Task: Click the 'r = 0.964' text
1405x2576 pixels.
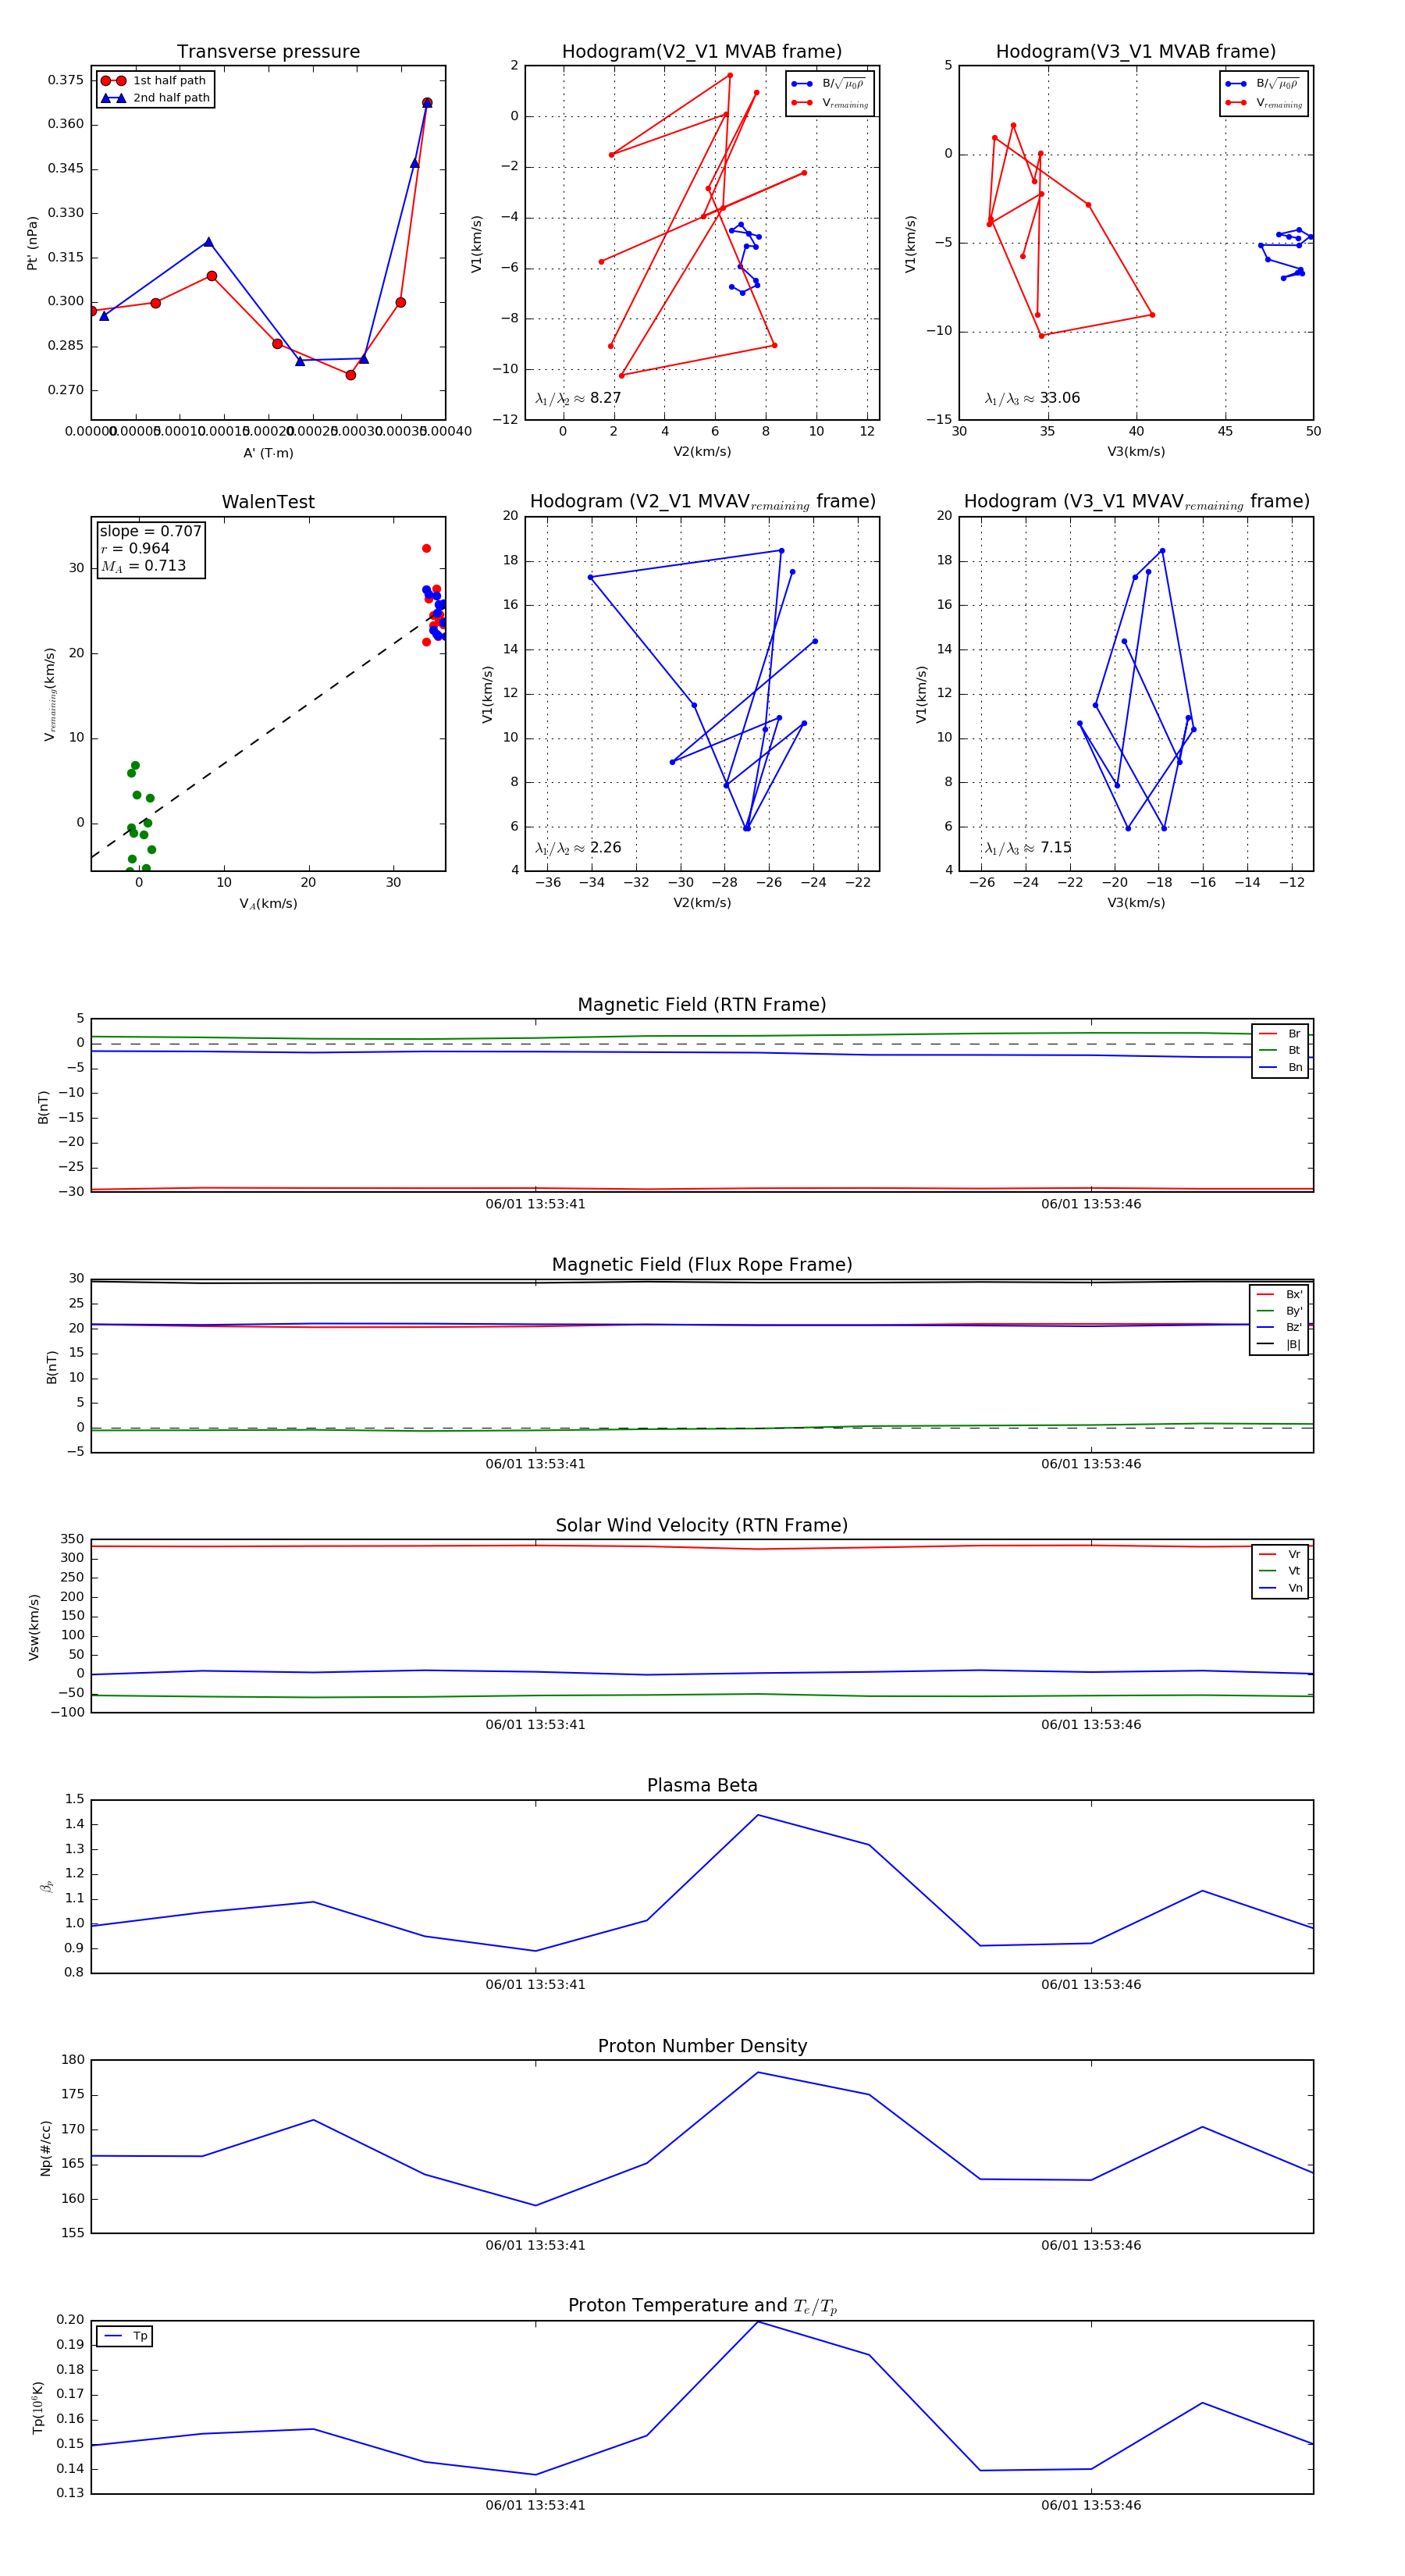Action: [135, 548]
